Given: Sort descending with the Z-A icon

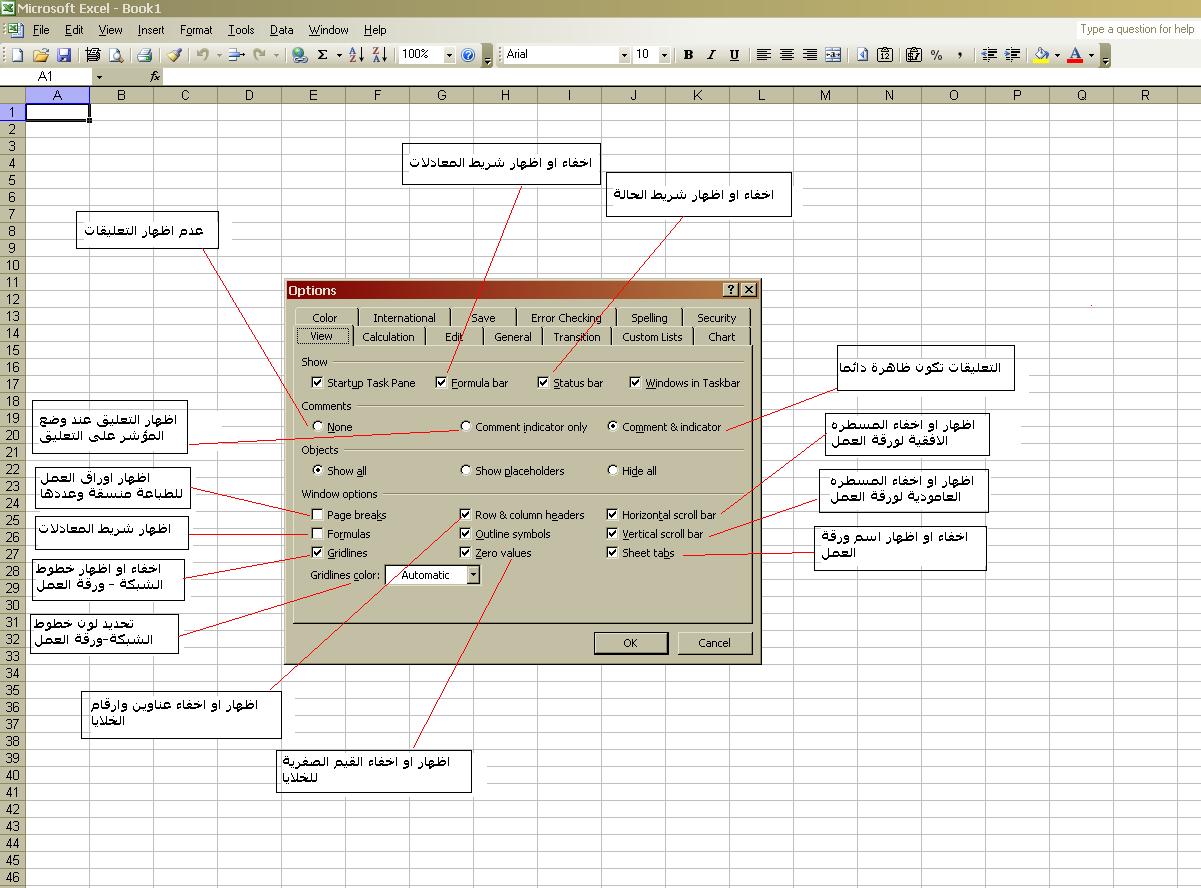Looking at the screenshot, I should 380,55.
